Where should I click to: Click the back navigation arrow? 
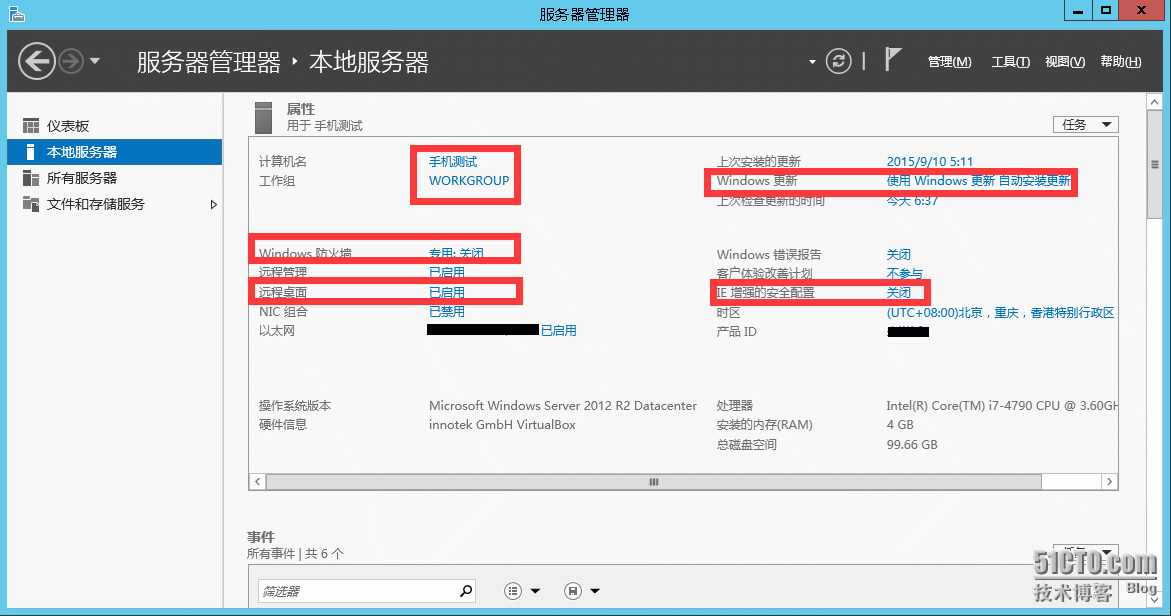click(37, 61)
